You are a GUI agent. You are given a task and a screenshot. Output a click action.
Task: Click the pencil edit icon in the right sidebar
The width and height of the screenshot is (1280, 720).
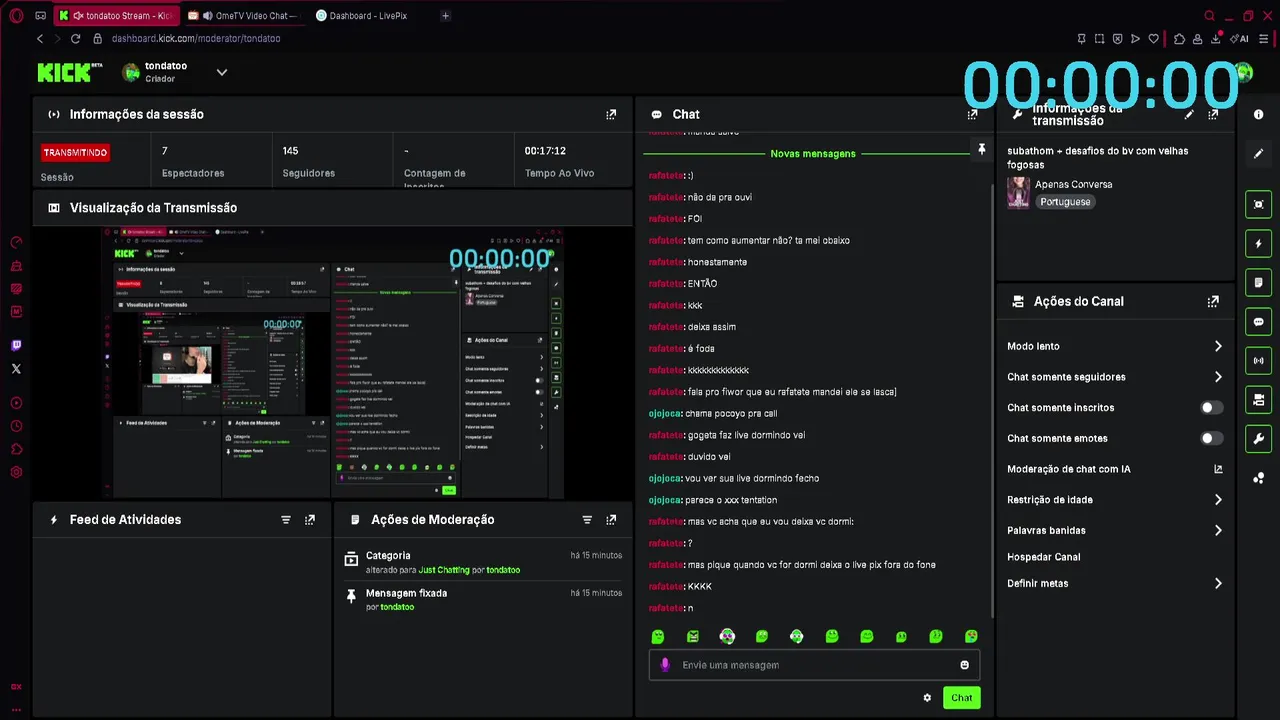pos(1258,154)
